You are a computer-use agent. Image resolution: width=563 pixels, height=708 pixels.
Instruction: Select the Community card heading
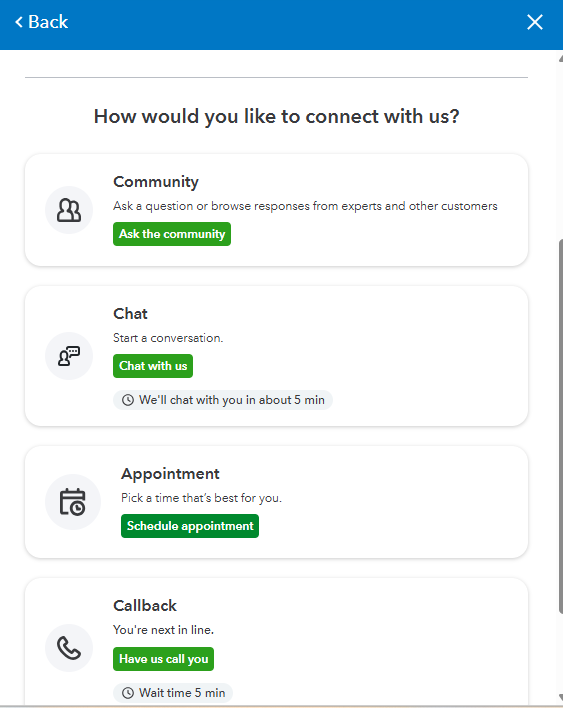(x=156, y=182)
